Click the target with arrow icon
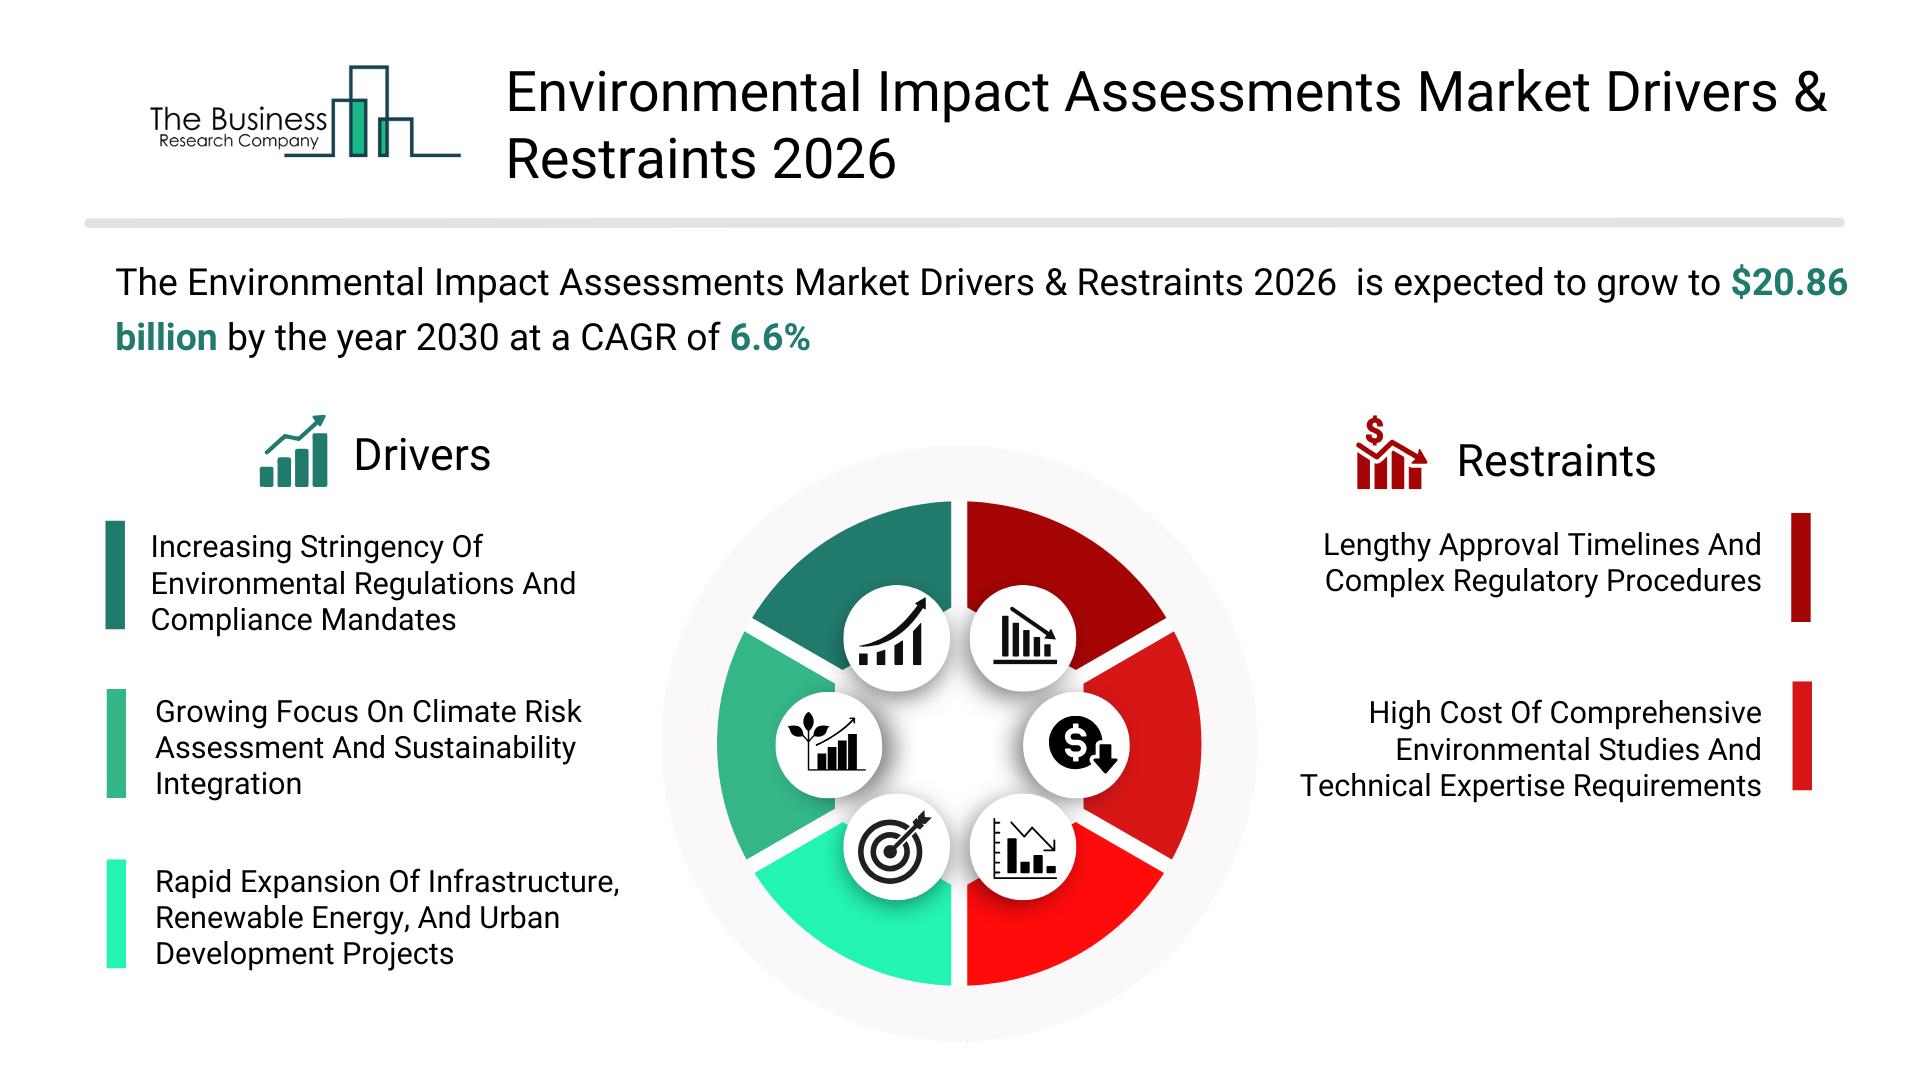Screen dimensions: 1920x1080 (x=895, y=848)
